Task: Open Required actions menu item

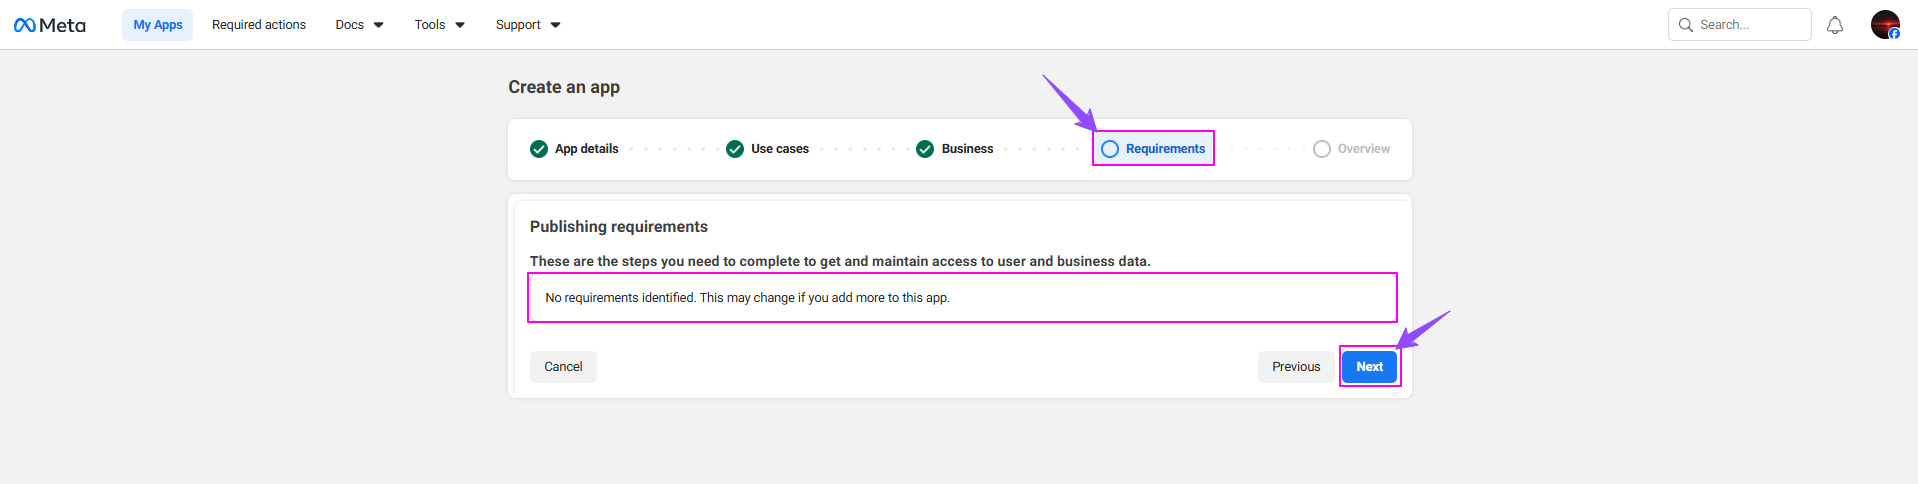Action: [259, 25]
